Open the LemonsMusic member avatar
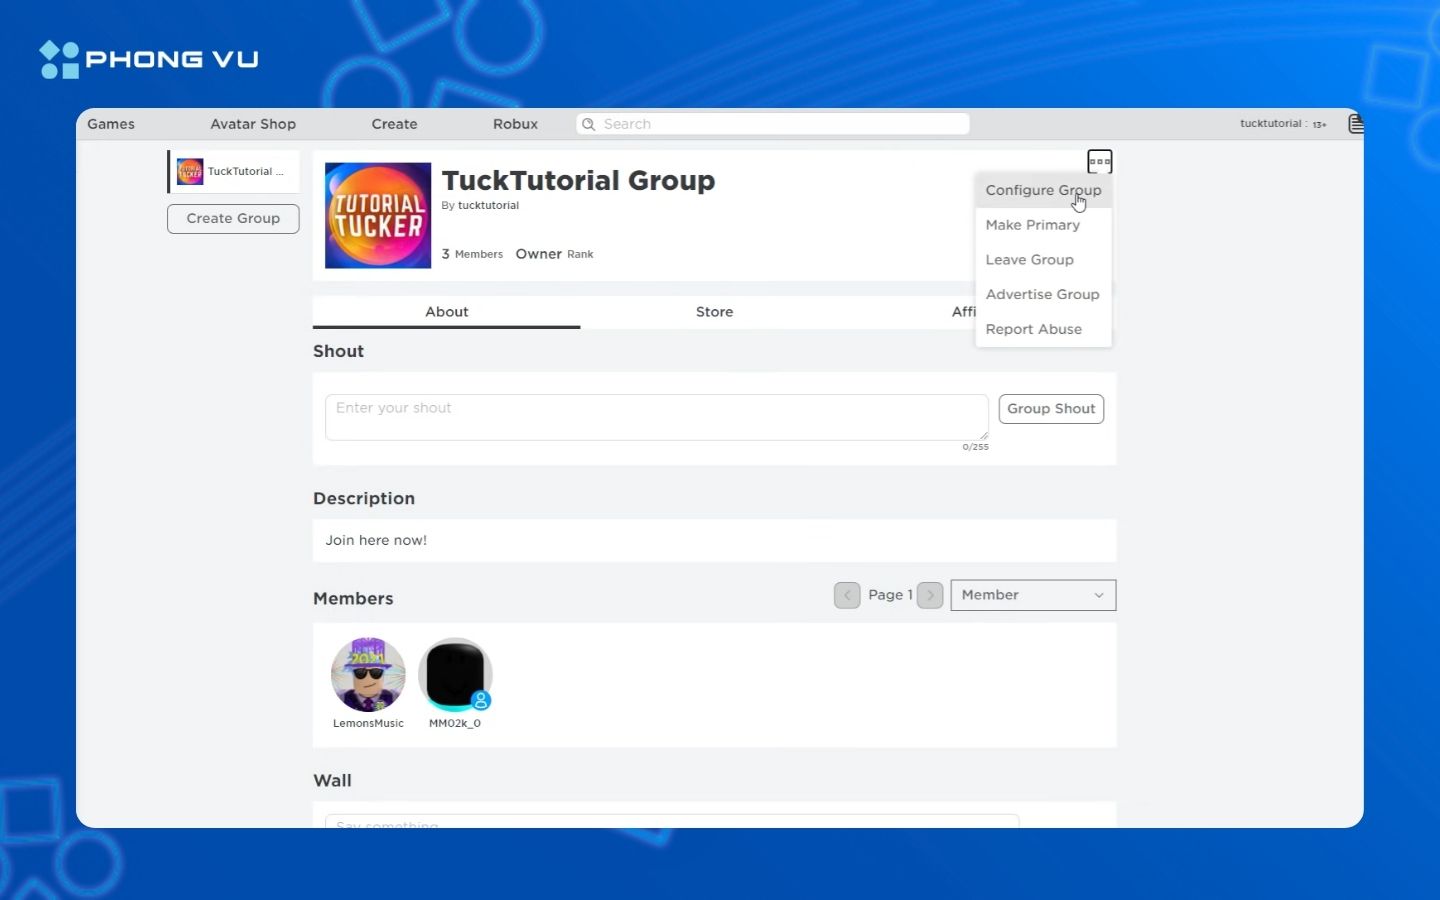 tap(368, 675)
